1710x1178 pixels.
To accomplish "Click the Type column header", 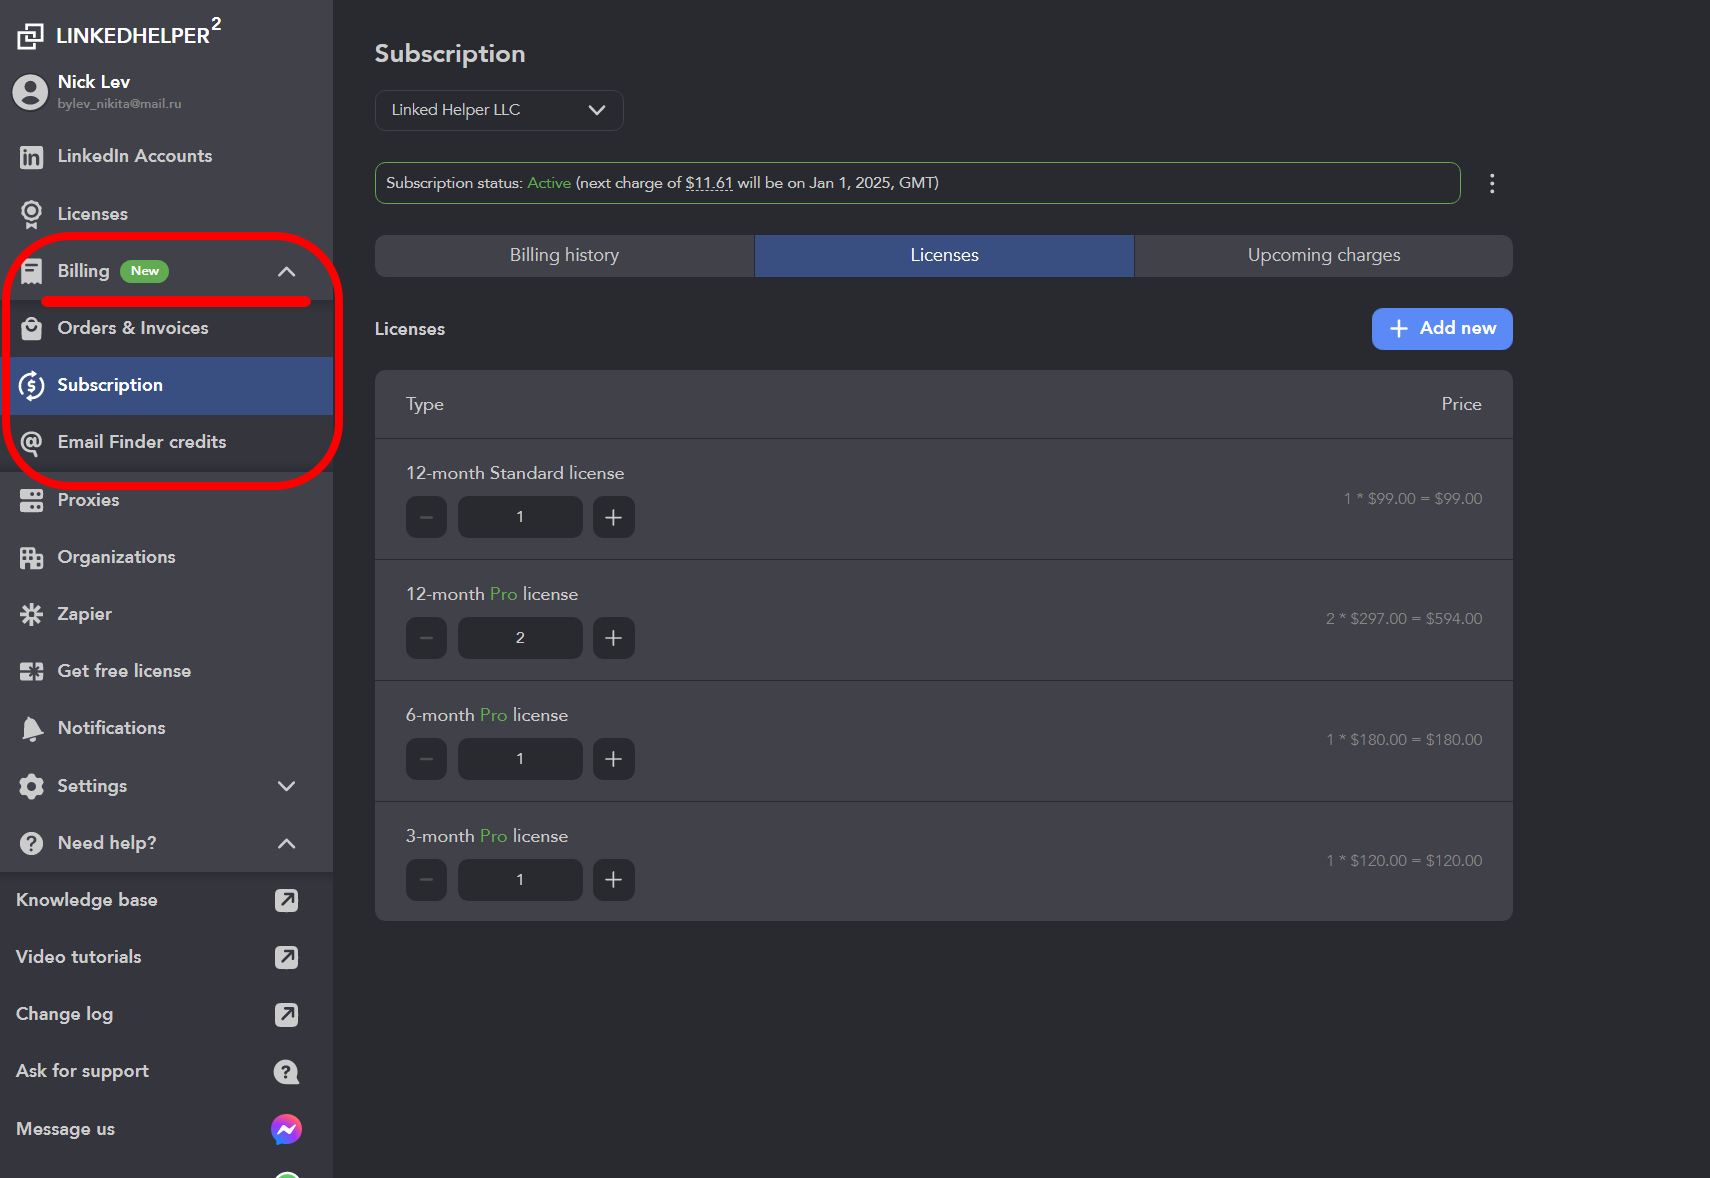I will click(425, 404).
